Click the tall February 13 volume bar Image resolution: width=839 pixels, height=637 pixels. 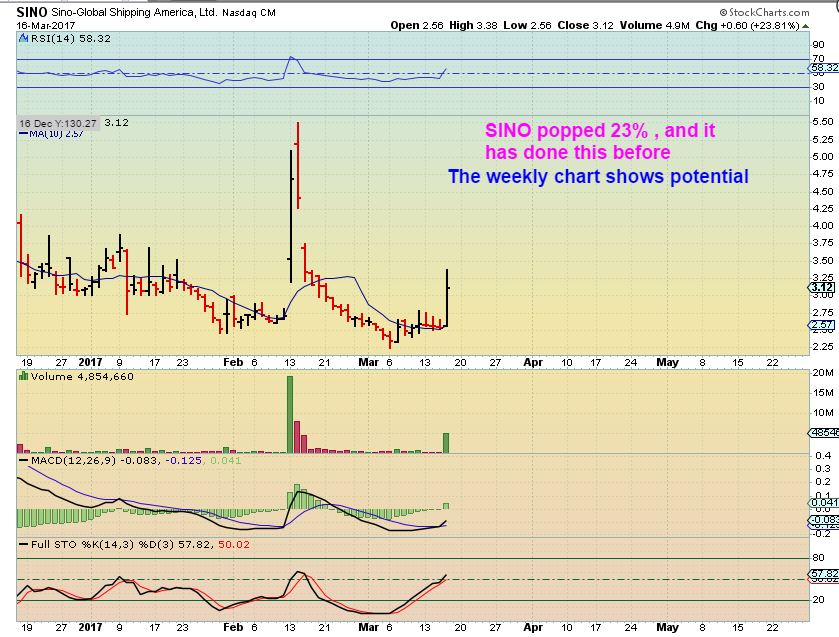(x=290, y=414)
